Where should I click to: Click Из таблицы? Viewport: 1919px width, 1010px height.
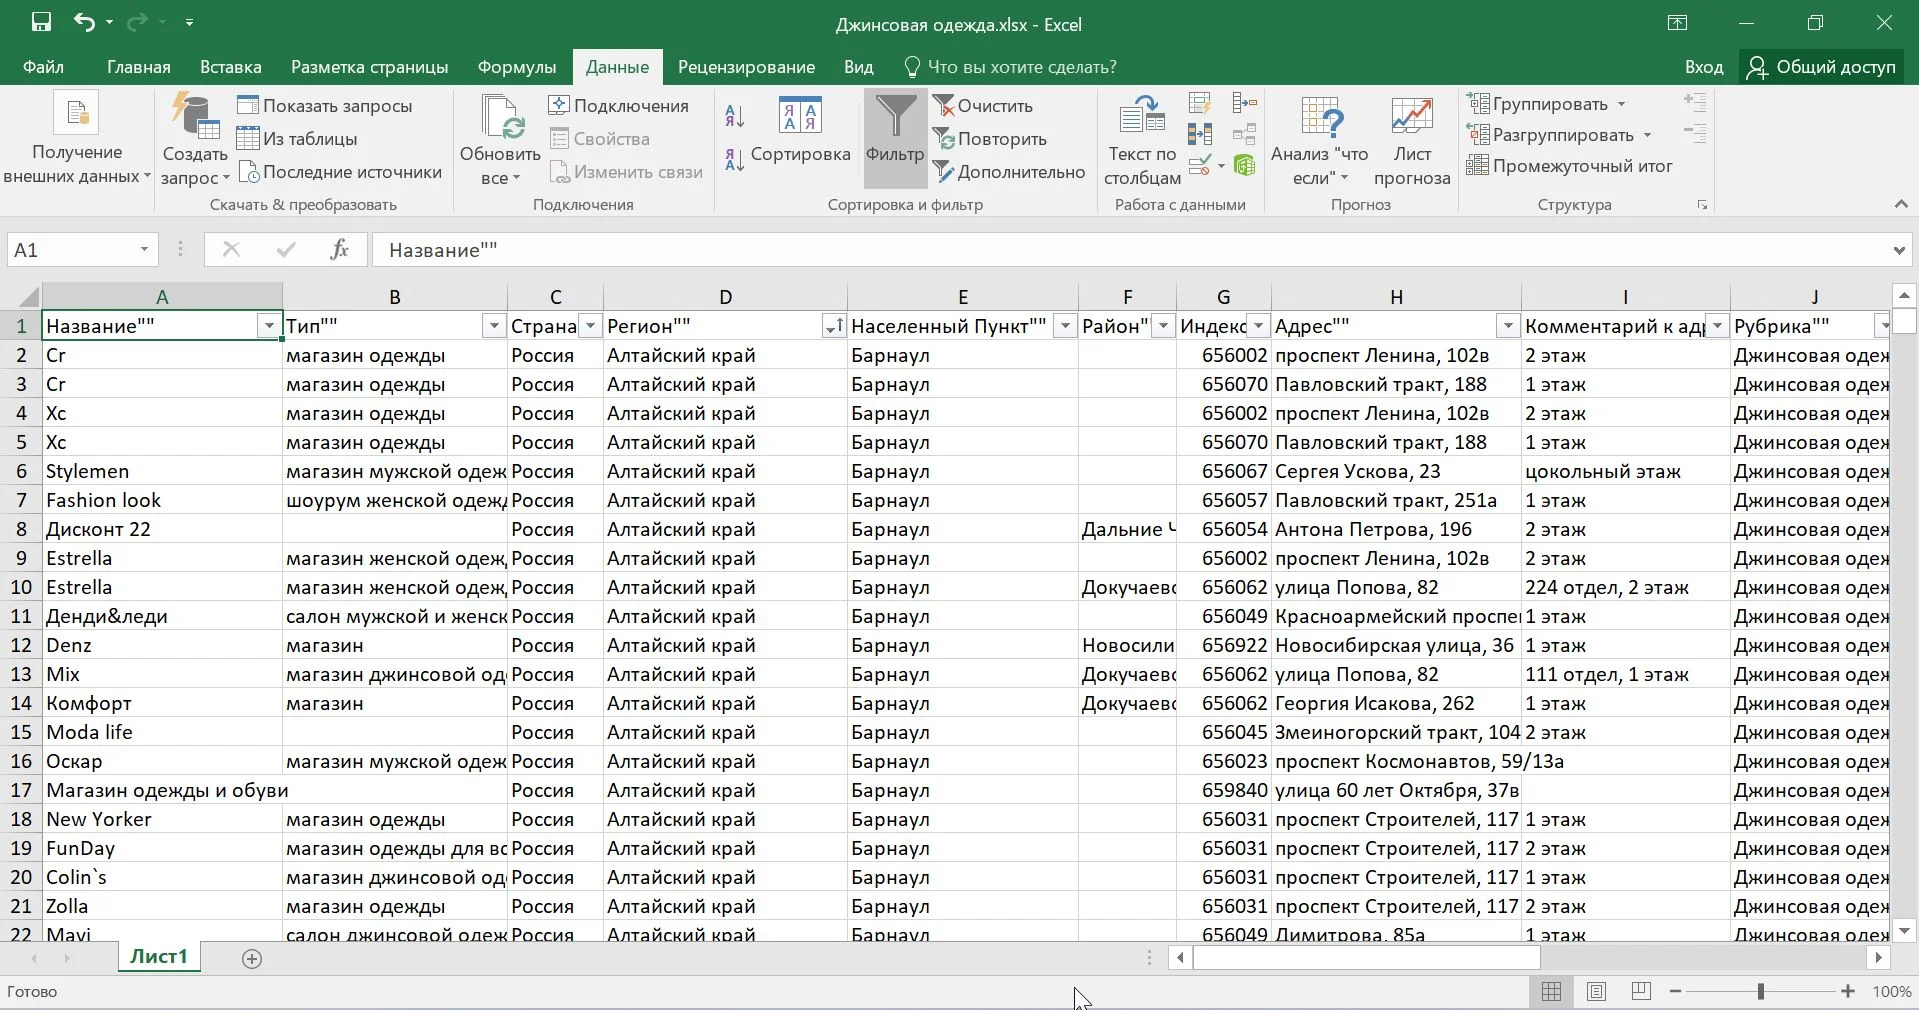tap(297, 139)
